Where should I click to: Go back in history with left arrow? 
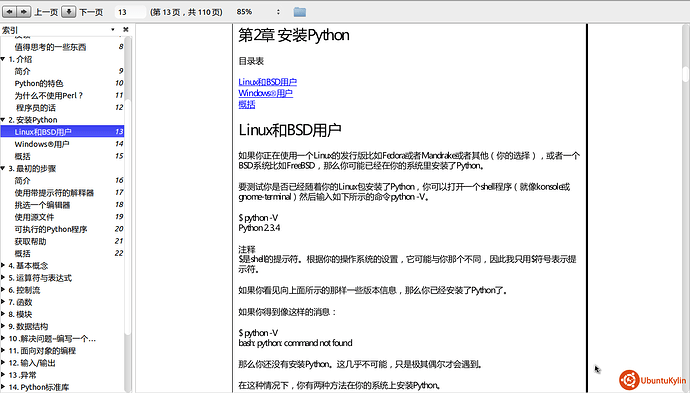[9, 11]
